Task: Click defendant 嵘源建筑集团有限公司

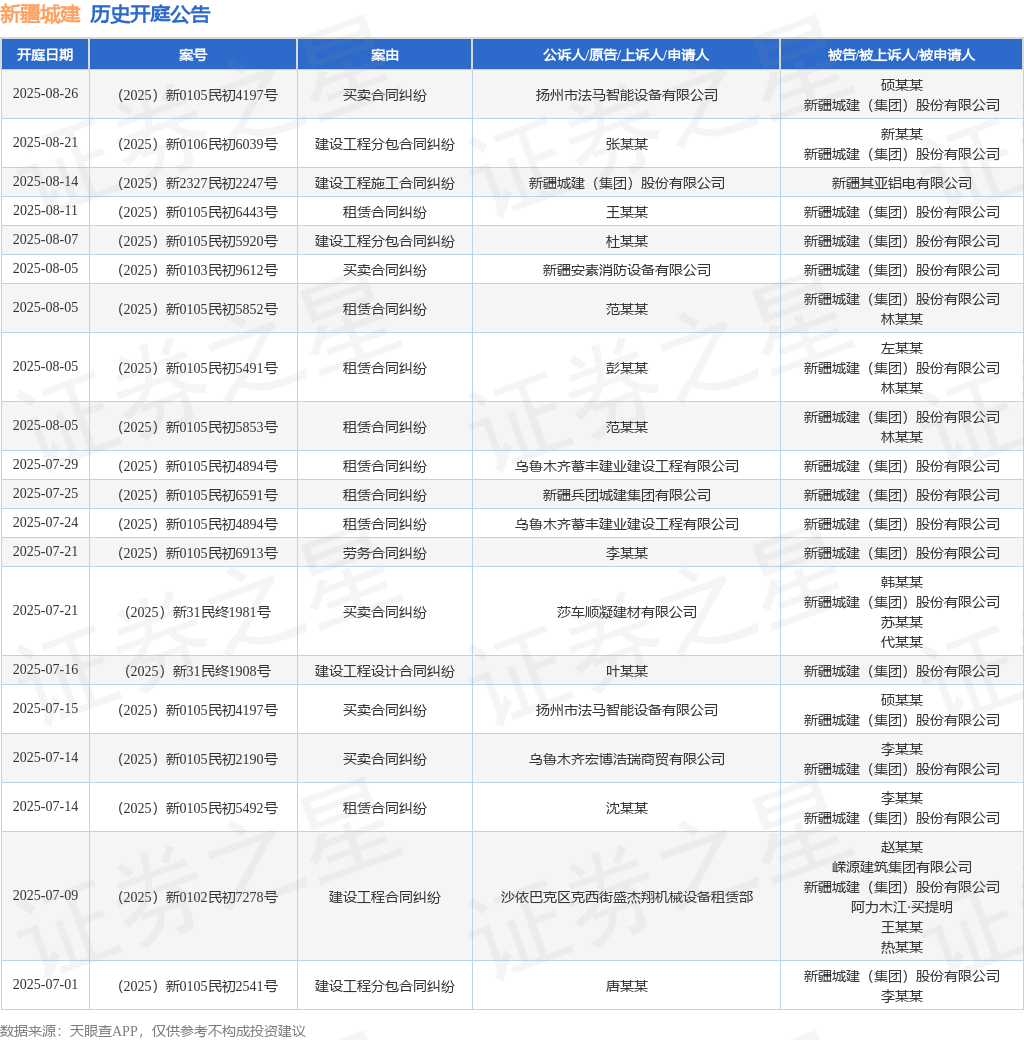Action: pos(901,867)
